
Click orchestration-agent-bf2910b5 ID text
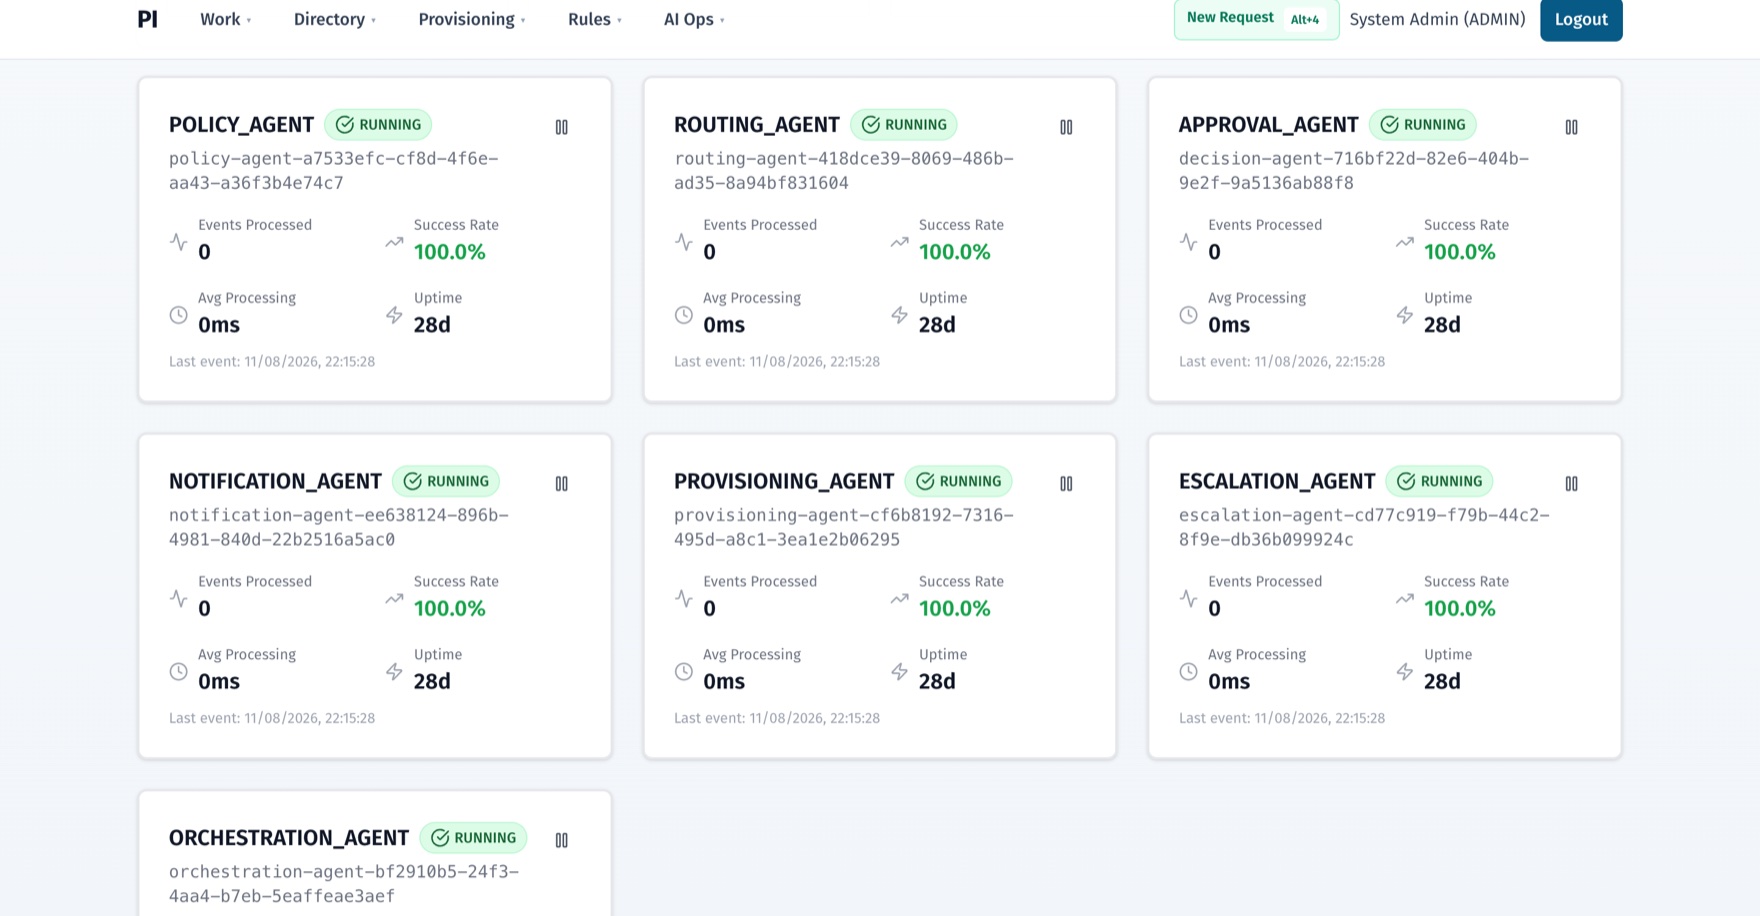344,884
